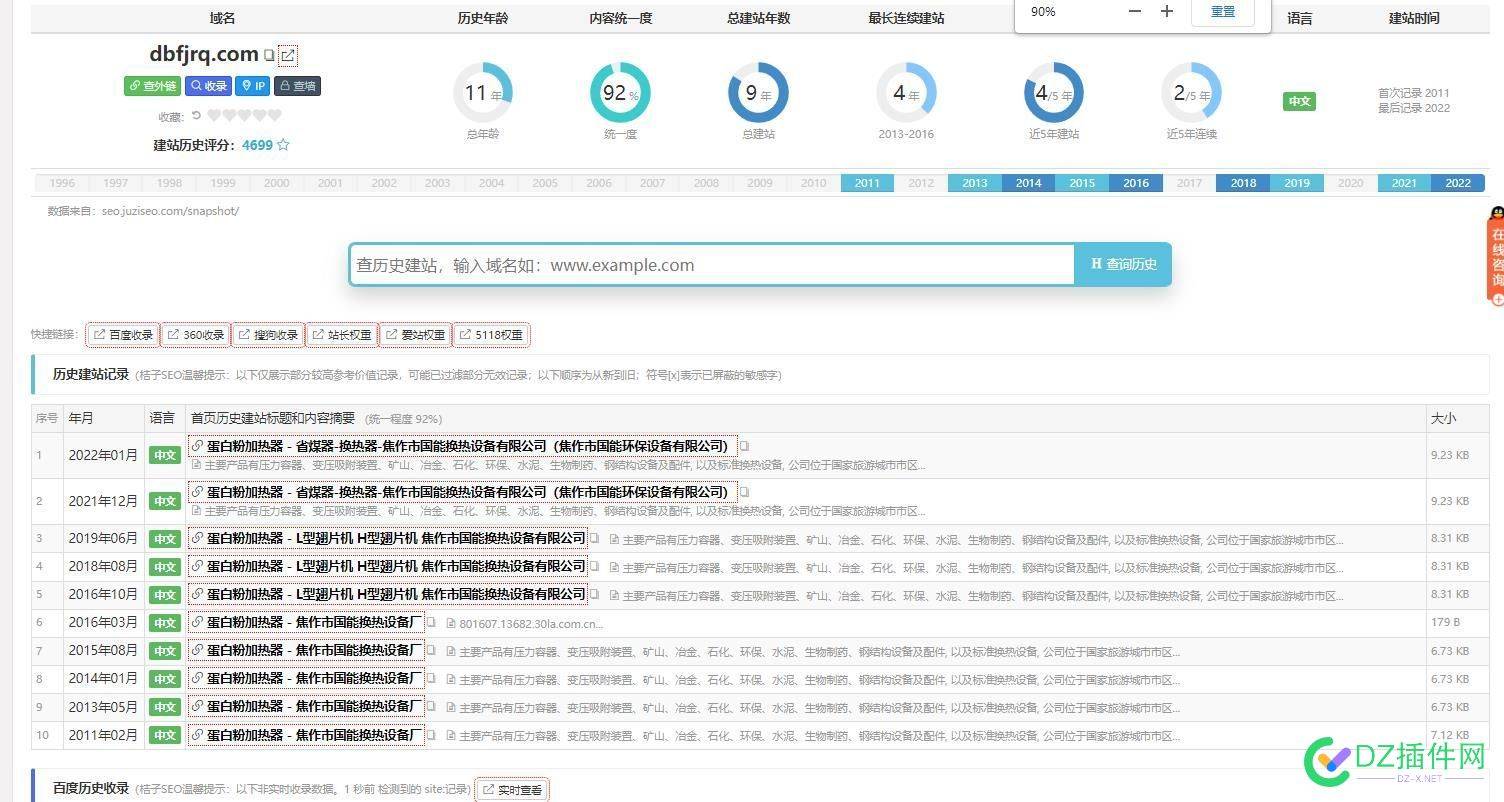The image size is (1504, 802).
Task: Click the 中文 language badge in header
Action: [1299, 101]
